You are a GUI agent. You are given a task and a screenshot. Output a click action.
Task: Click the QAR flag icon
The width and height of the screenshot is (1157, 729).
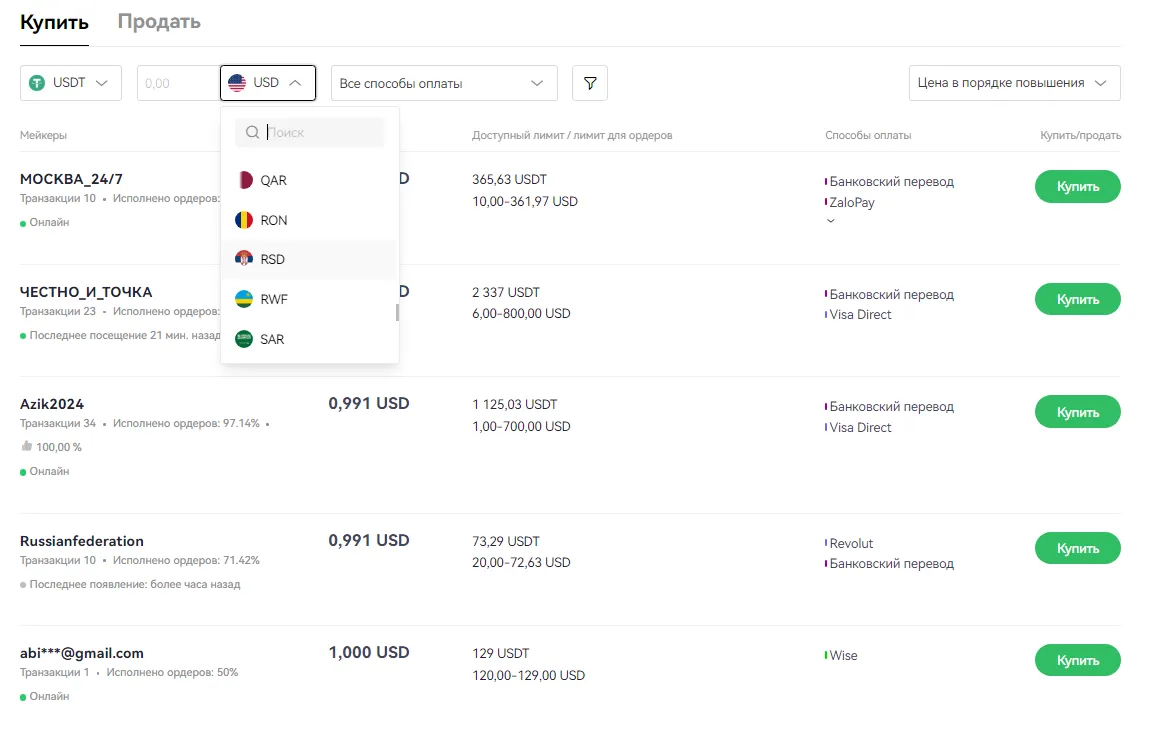(x=243, y=180)
